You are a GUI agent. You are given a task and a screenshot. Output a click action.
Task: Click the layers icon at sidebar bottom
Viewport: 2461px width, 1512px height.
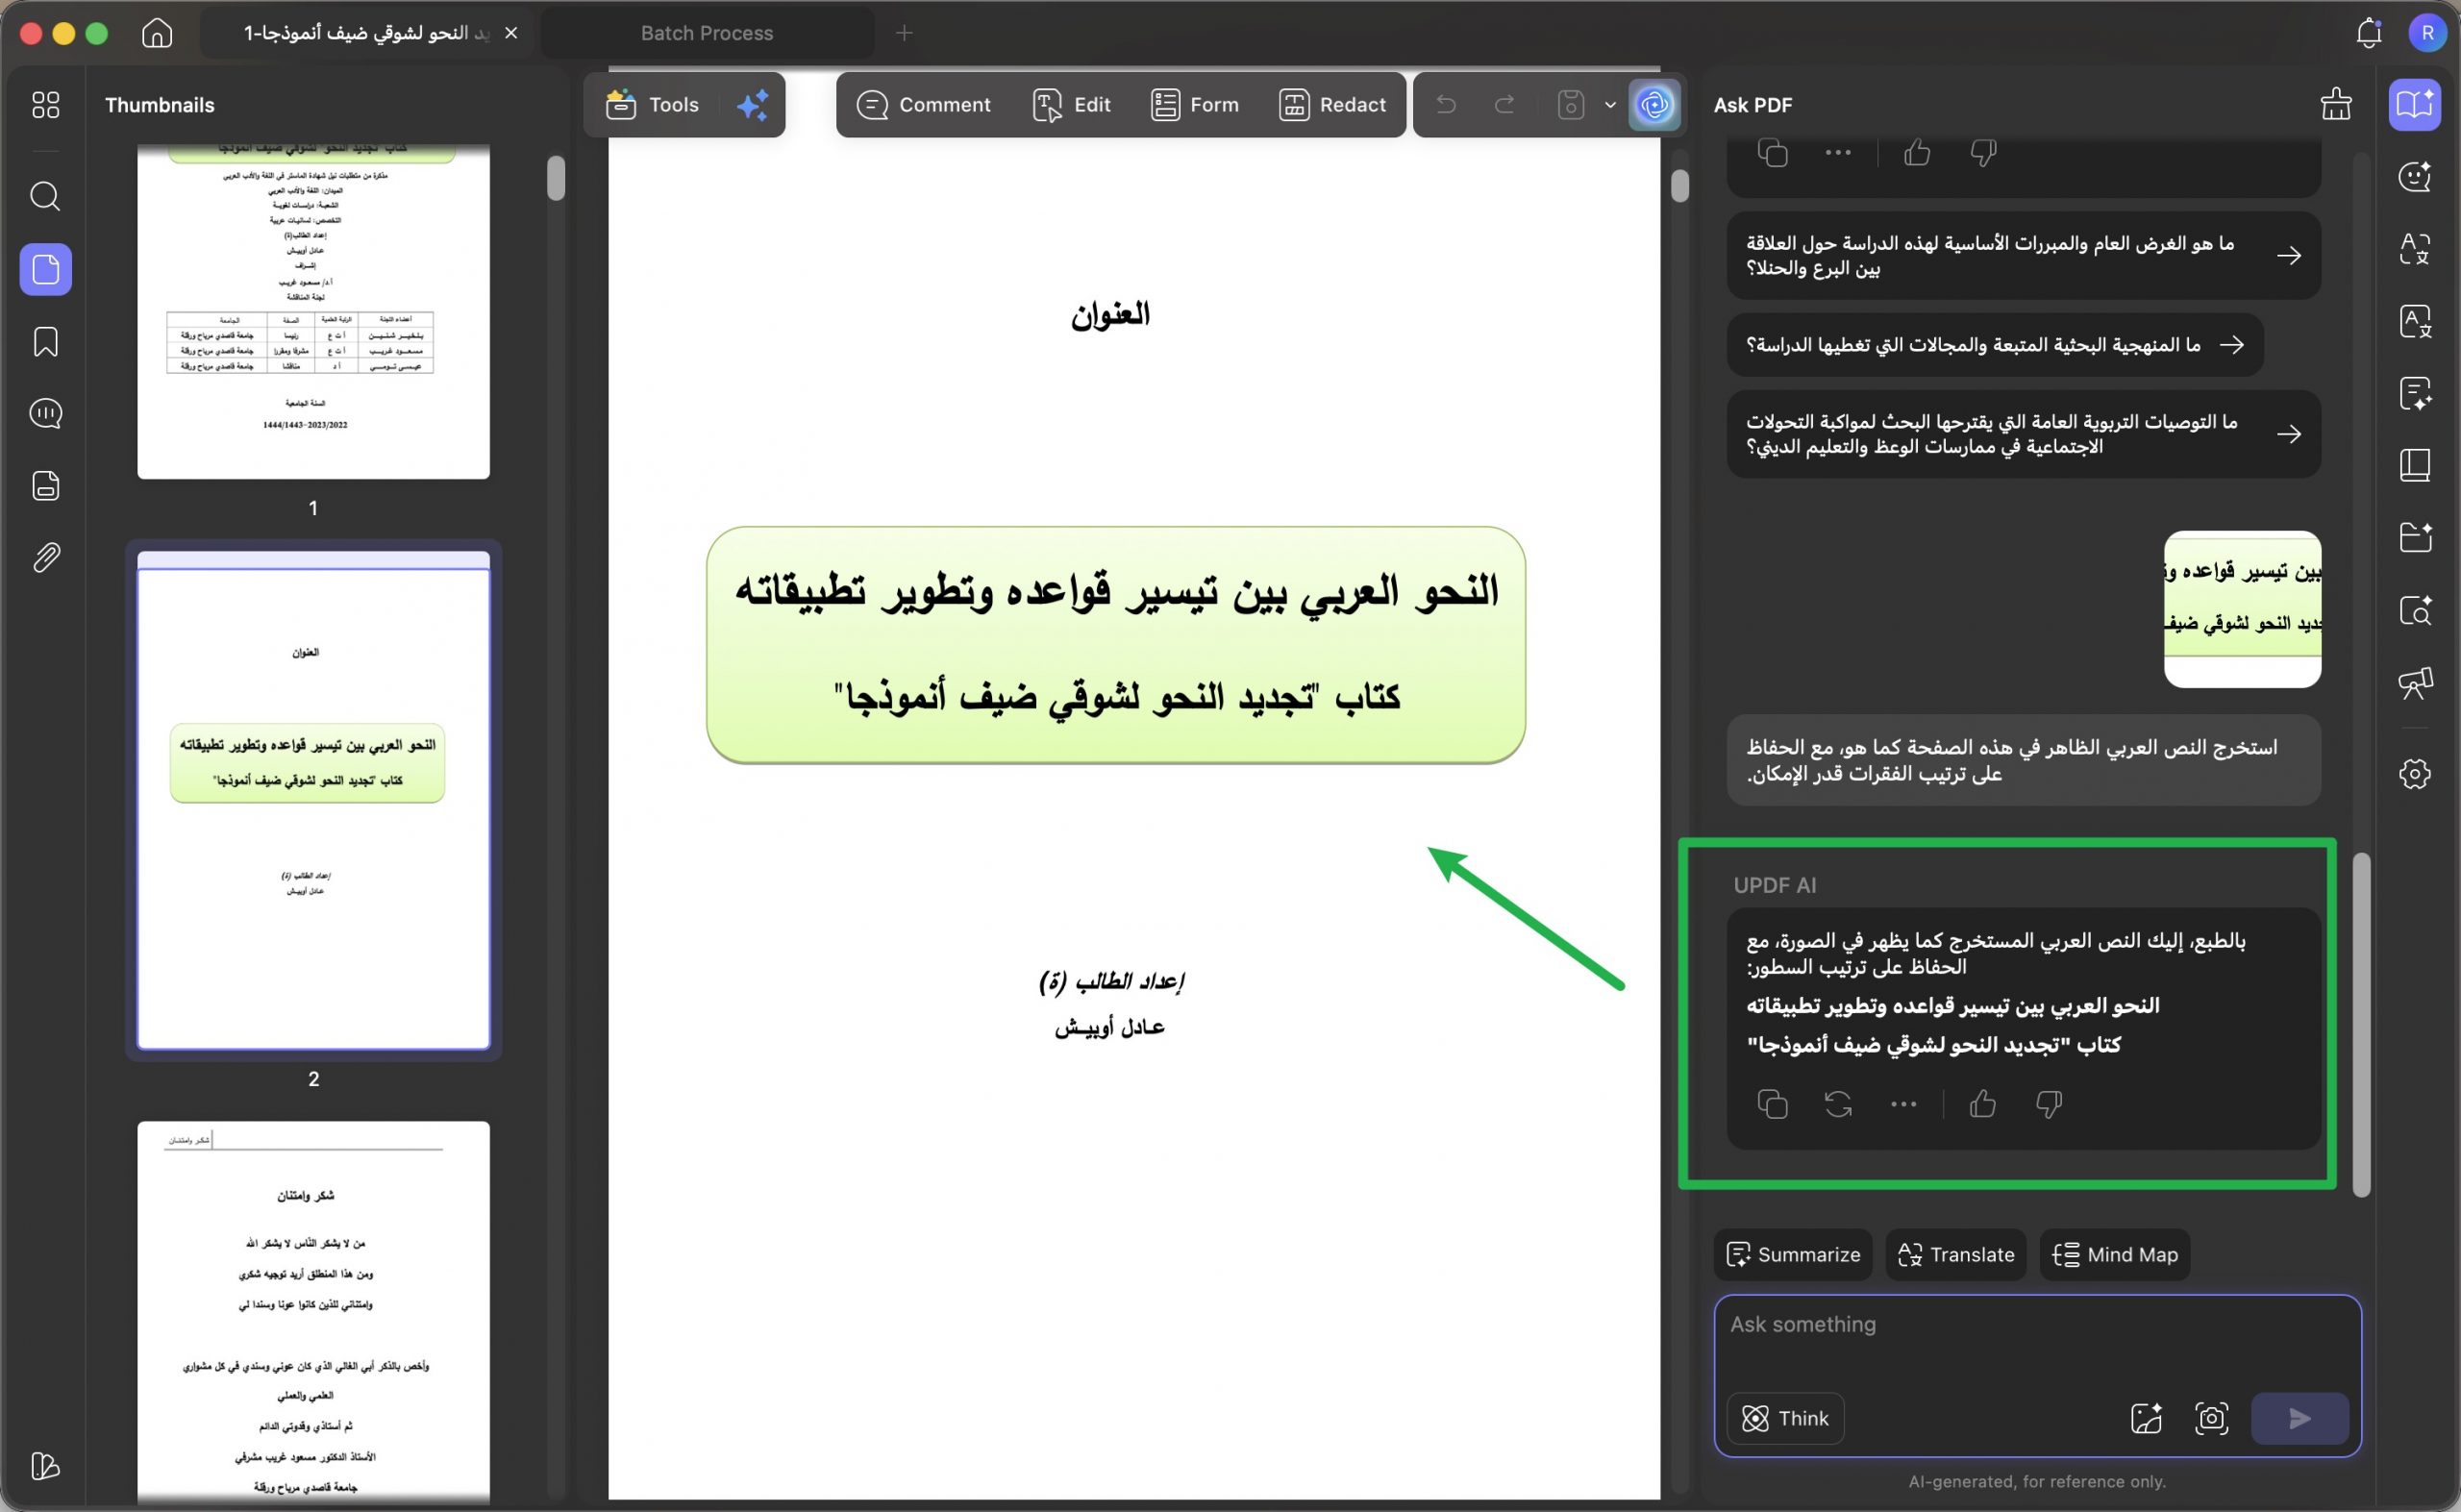46,1466
